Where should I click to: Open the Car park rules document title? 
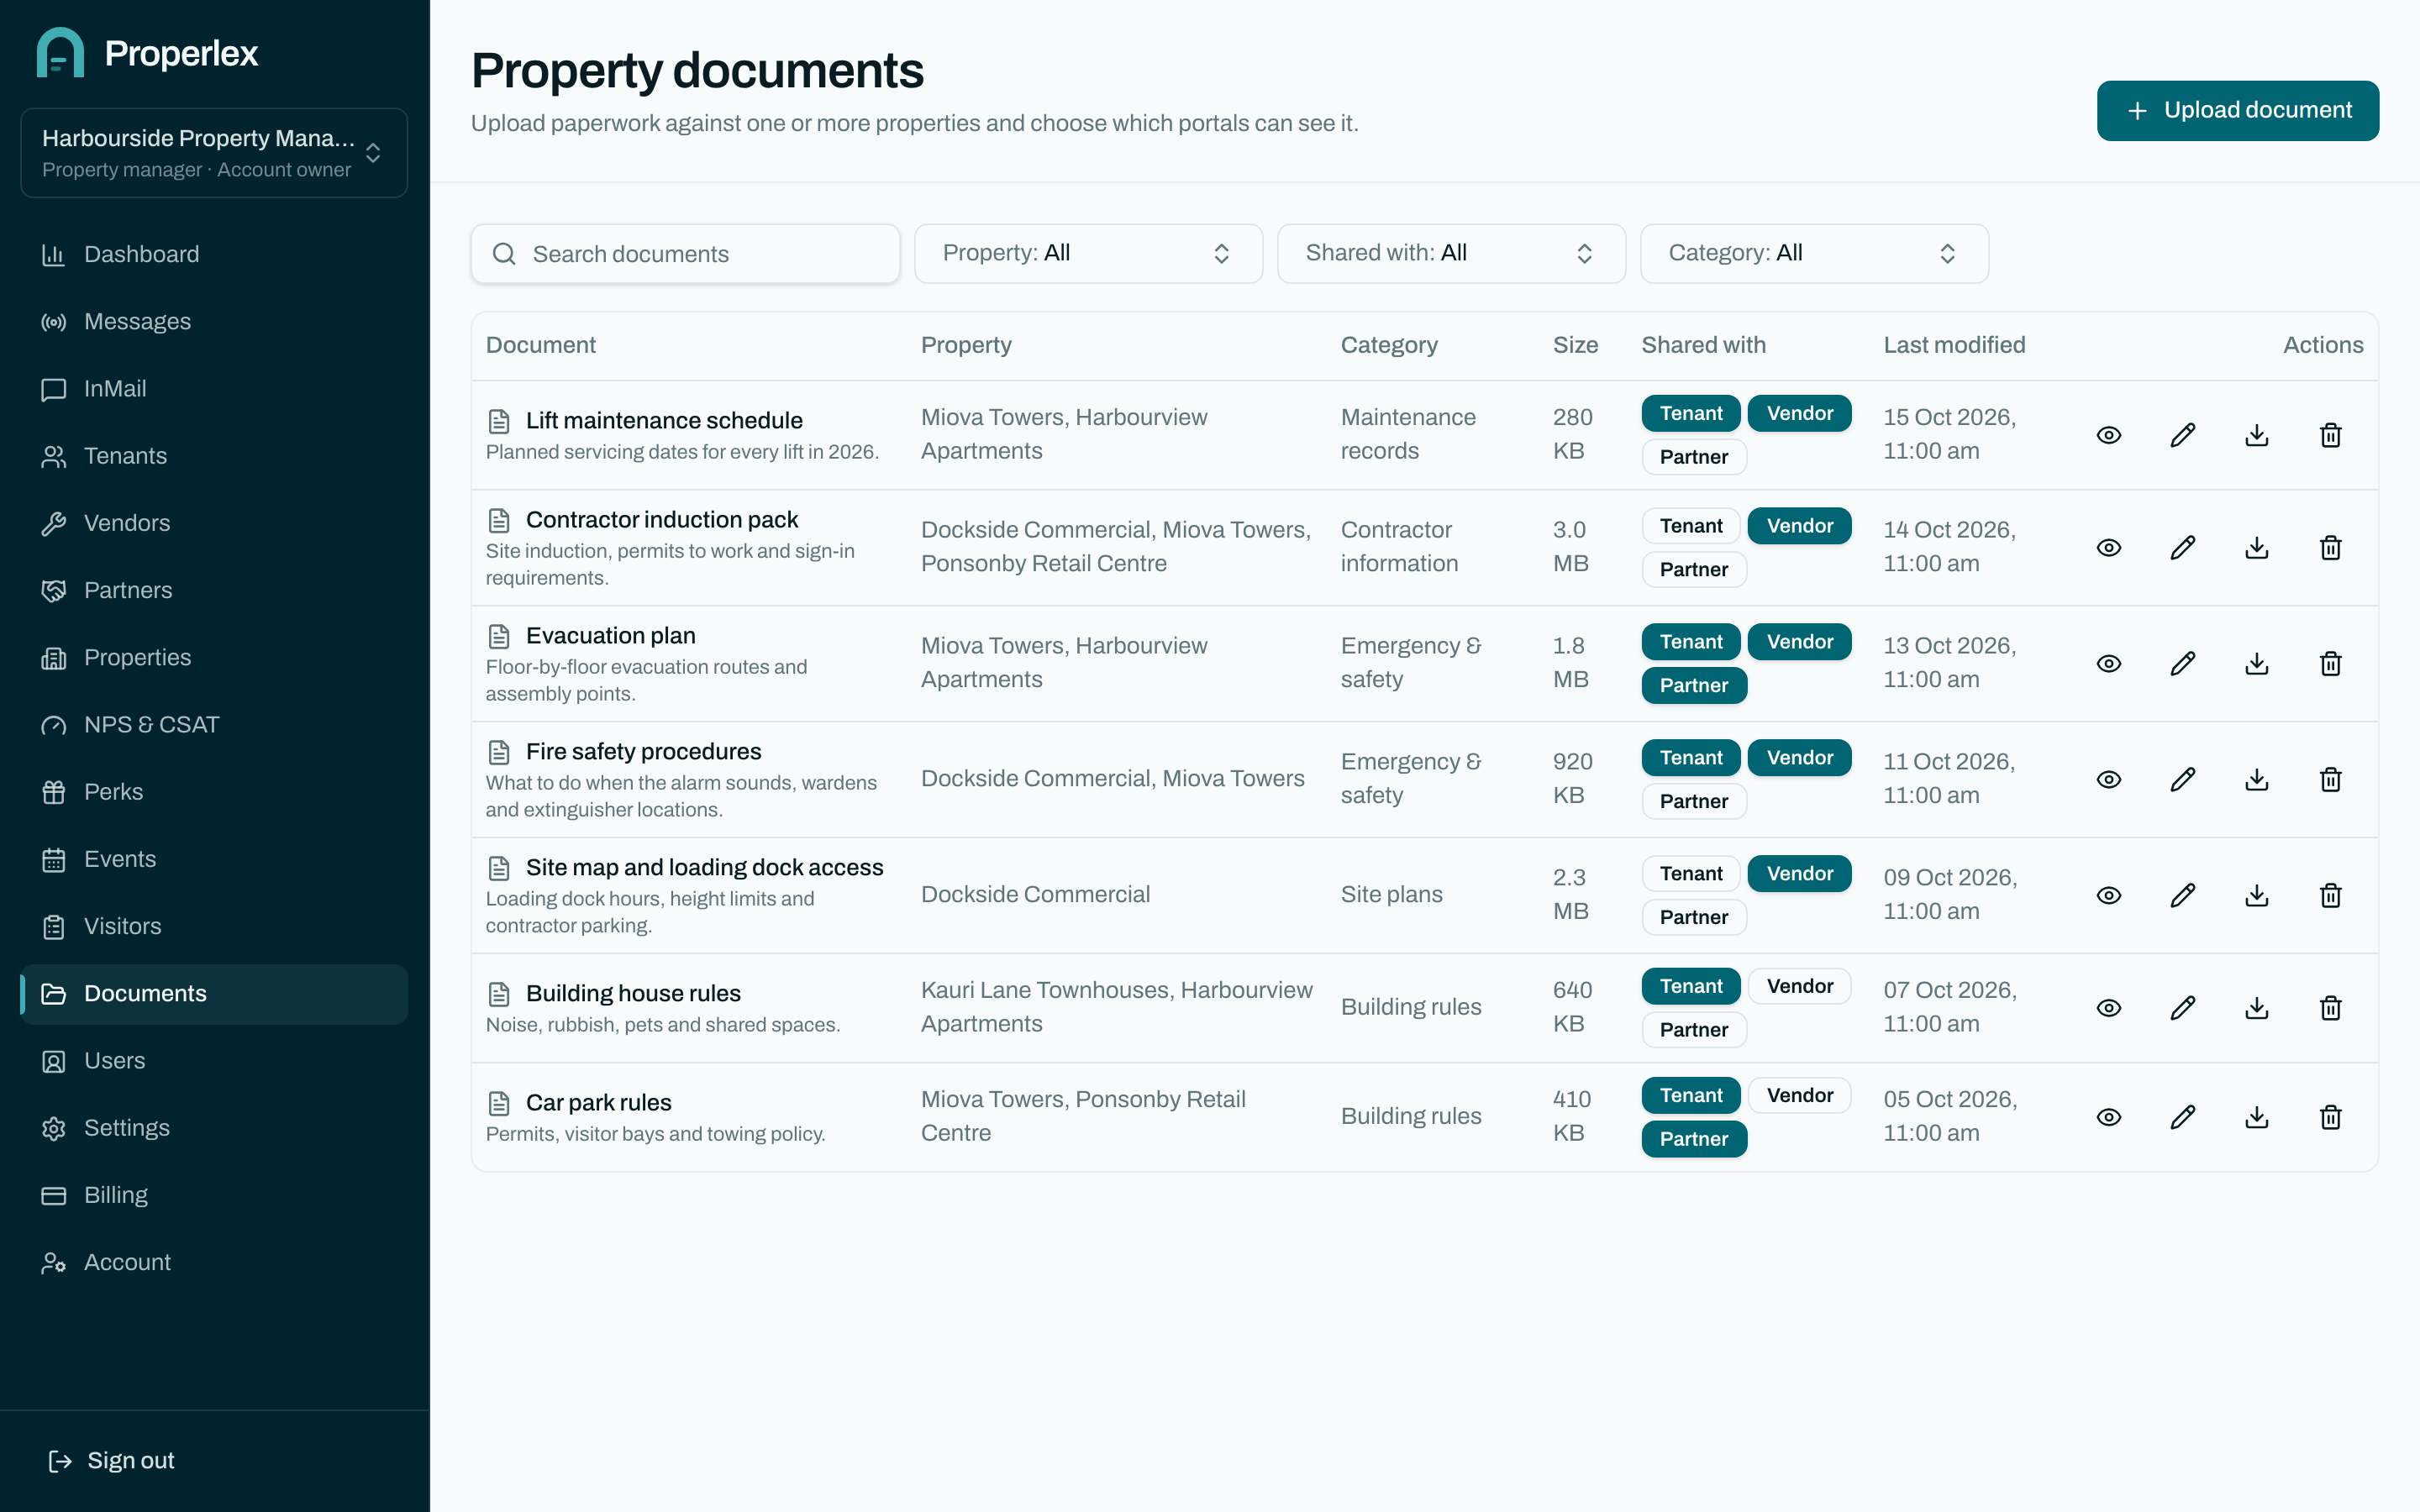tap(598, 1102)
